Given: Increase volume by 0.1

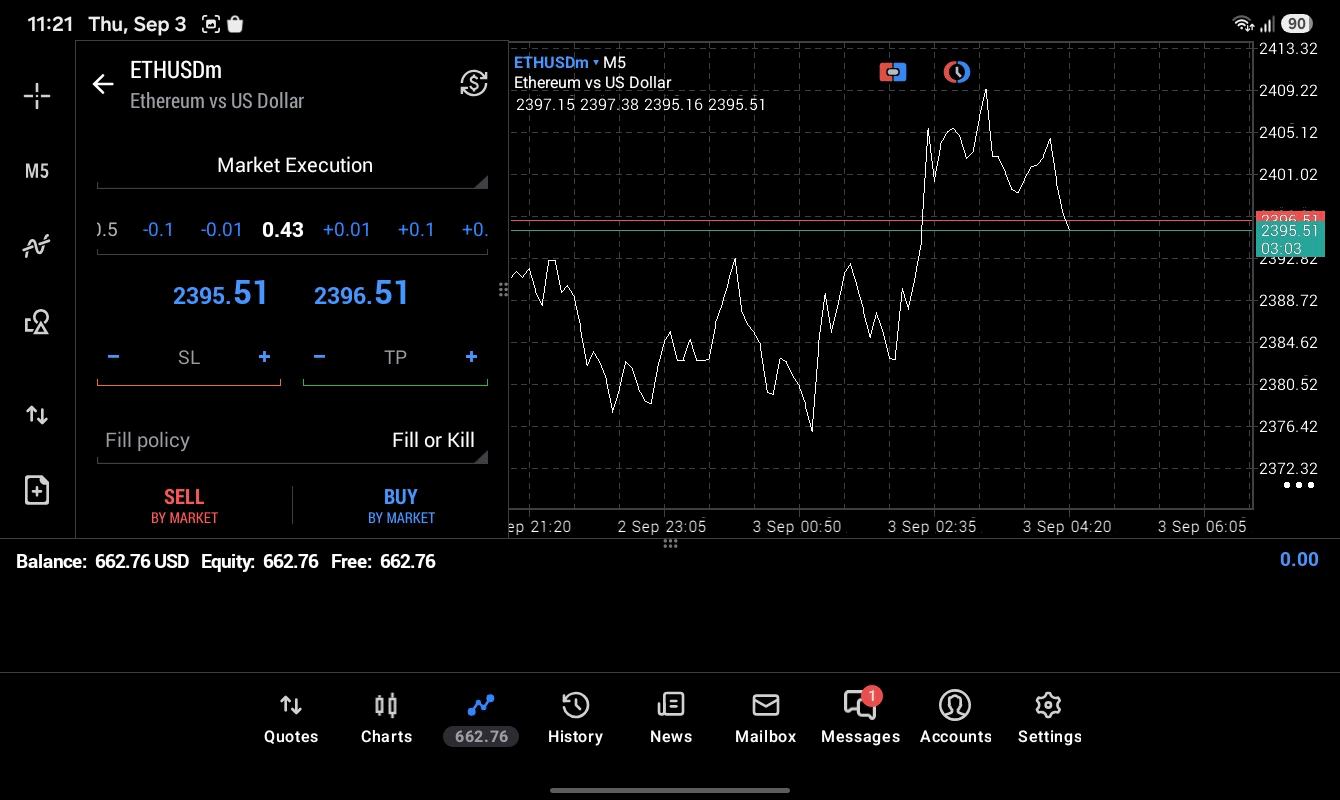Looking at the screenshot, I should tap(416, 230).
